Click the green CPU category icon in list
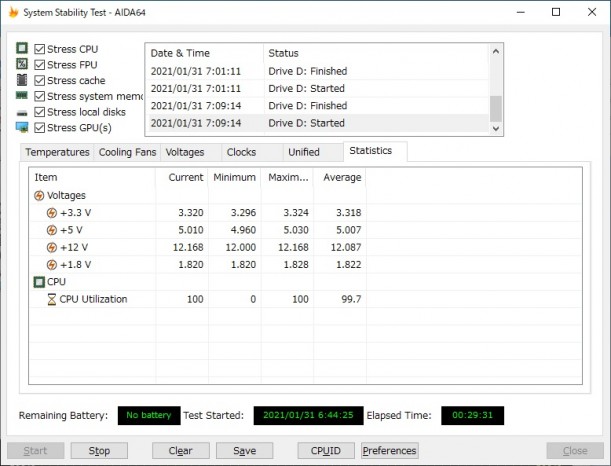 click(39, 282)
